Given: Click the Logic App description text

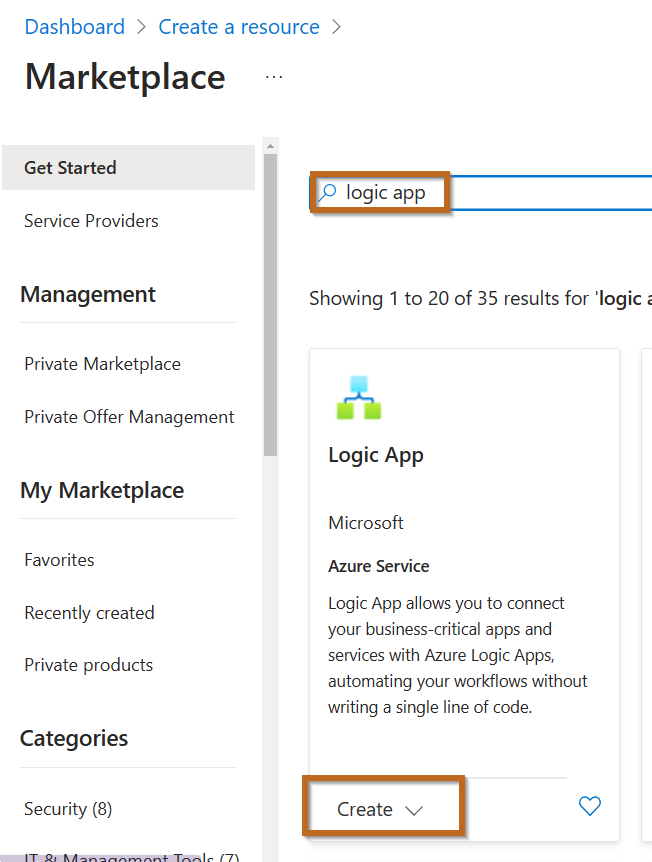Looking at the screenshot, I should click(457, 655).
